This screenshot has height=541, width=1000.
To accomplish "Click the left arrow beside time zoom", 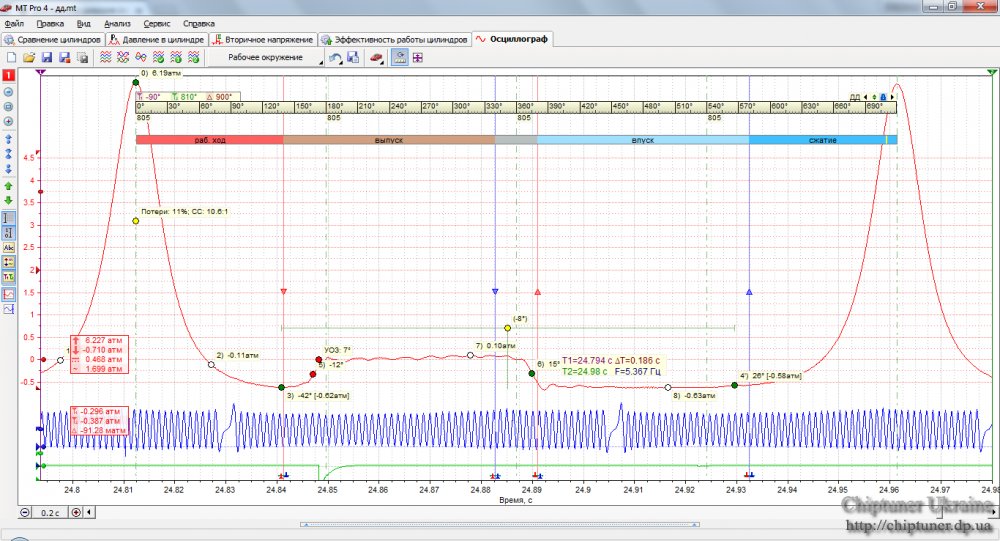I will point(89,512).
